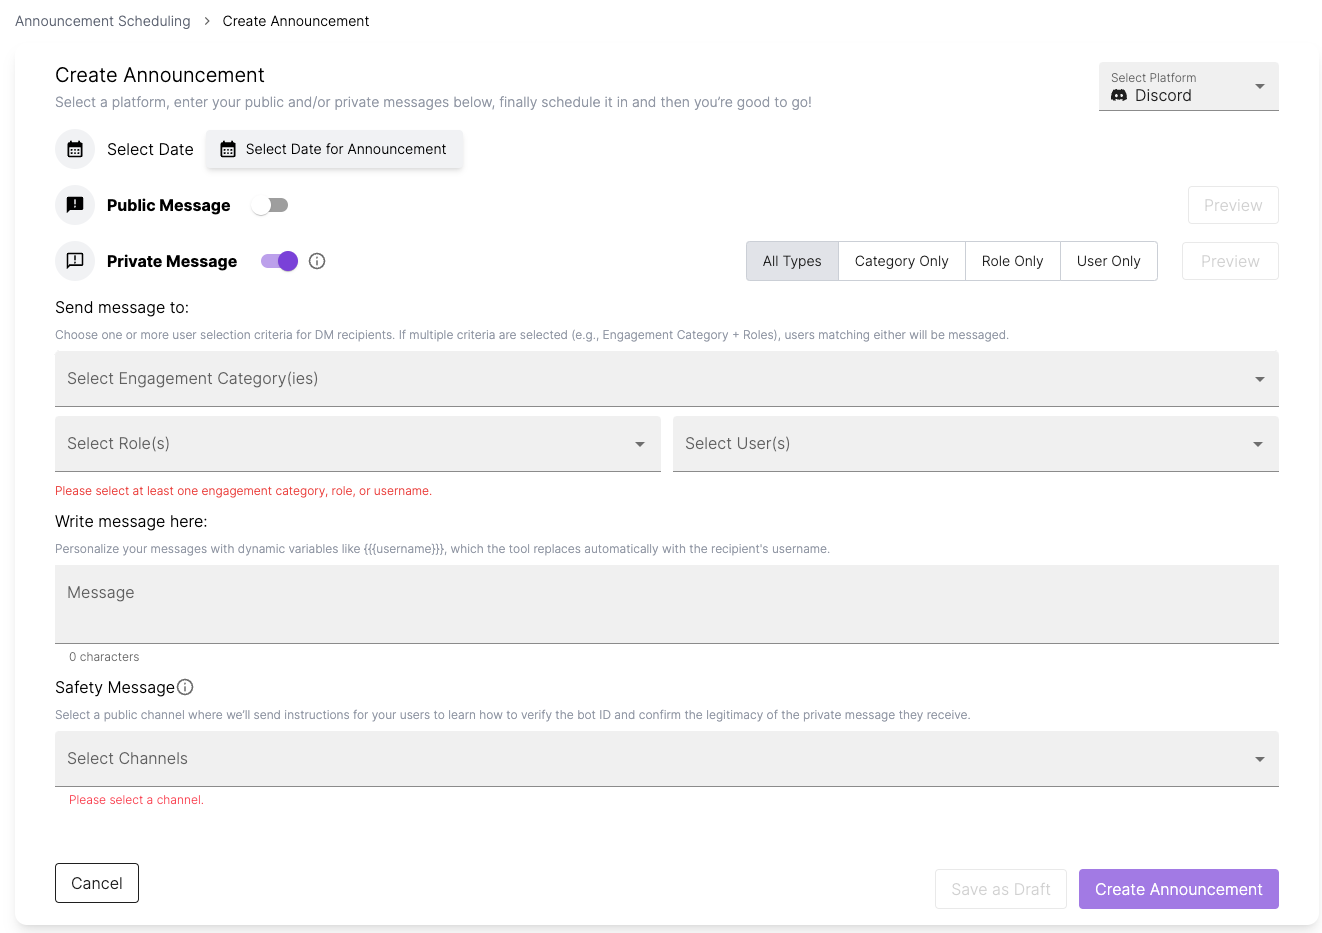1322x933 pixels.
Task: Click the info icon next to Private Message
Action: (317, 261)
